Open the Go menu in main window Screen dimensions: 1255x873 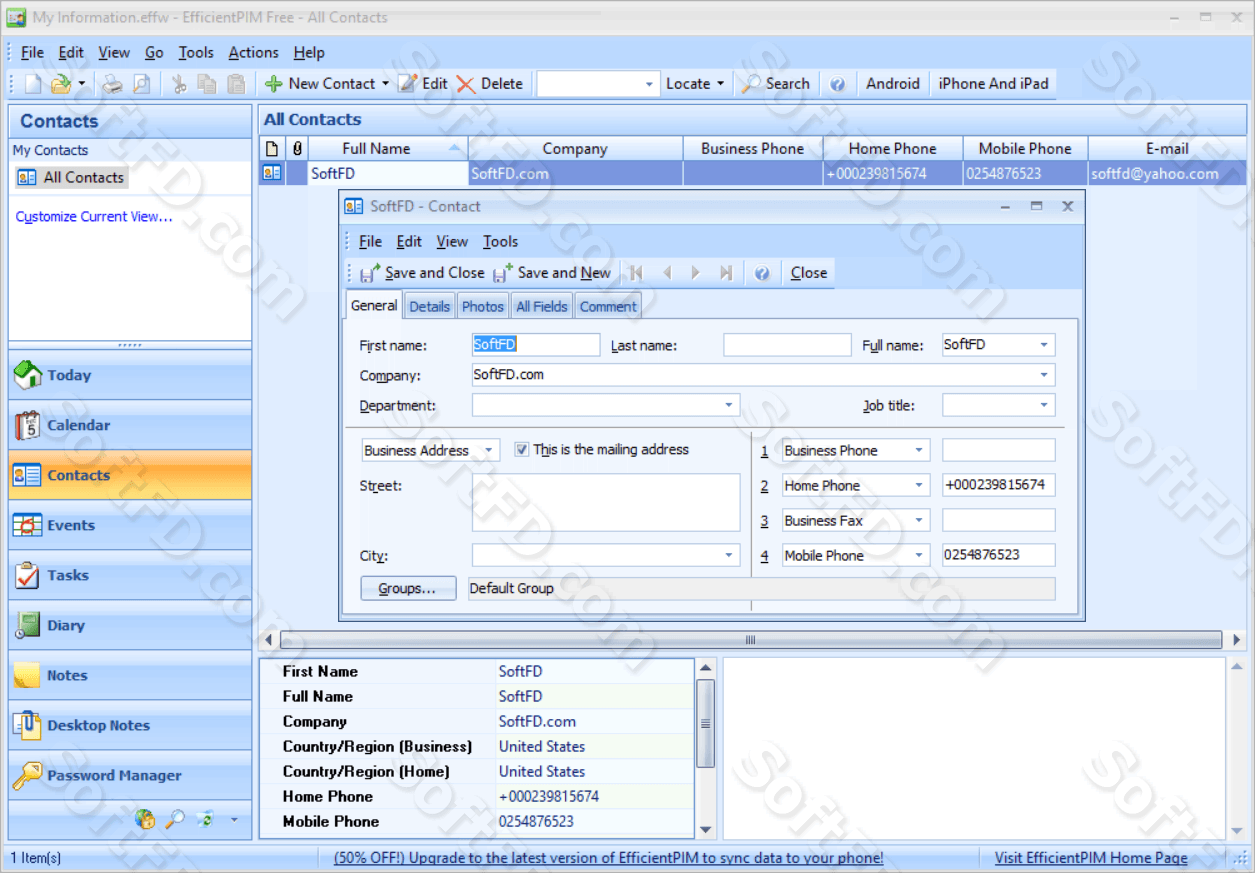tap(154, 53)
